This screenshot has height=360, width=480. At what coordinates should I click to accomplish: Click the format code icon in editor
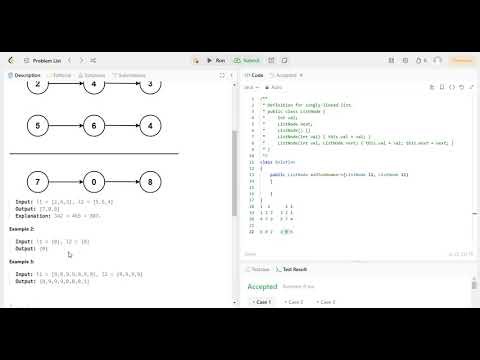(x=432, y=87)
